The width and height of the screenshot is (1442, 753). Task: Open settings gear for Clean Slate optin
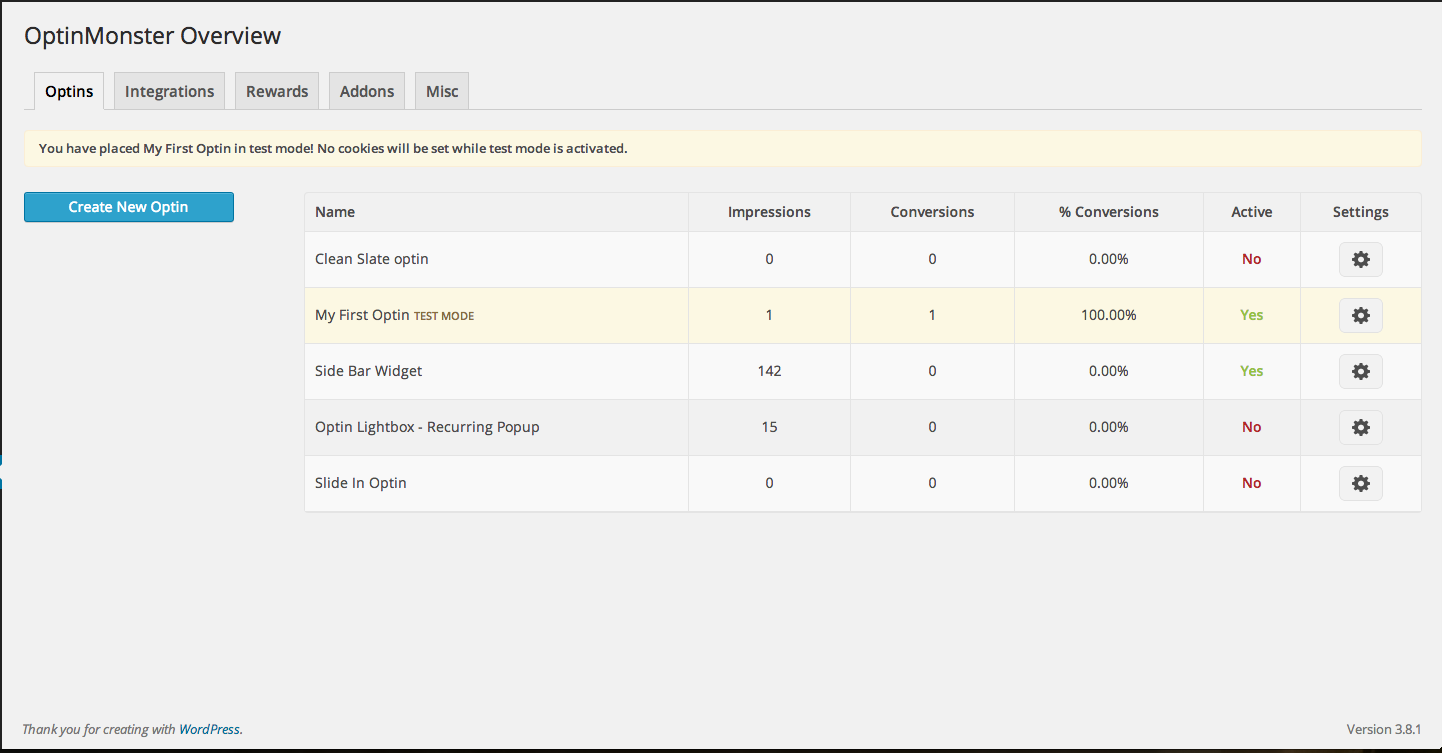click(1360, 258)
